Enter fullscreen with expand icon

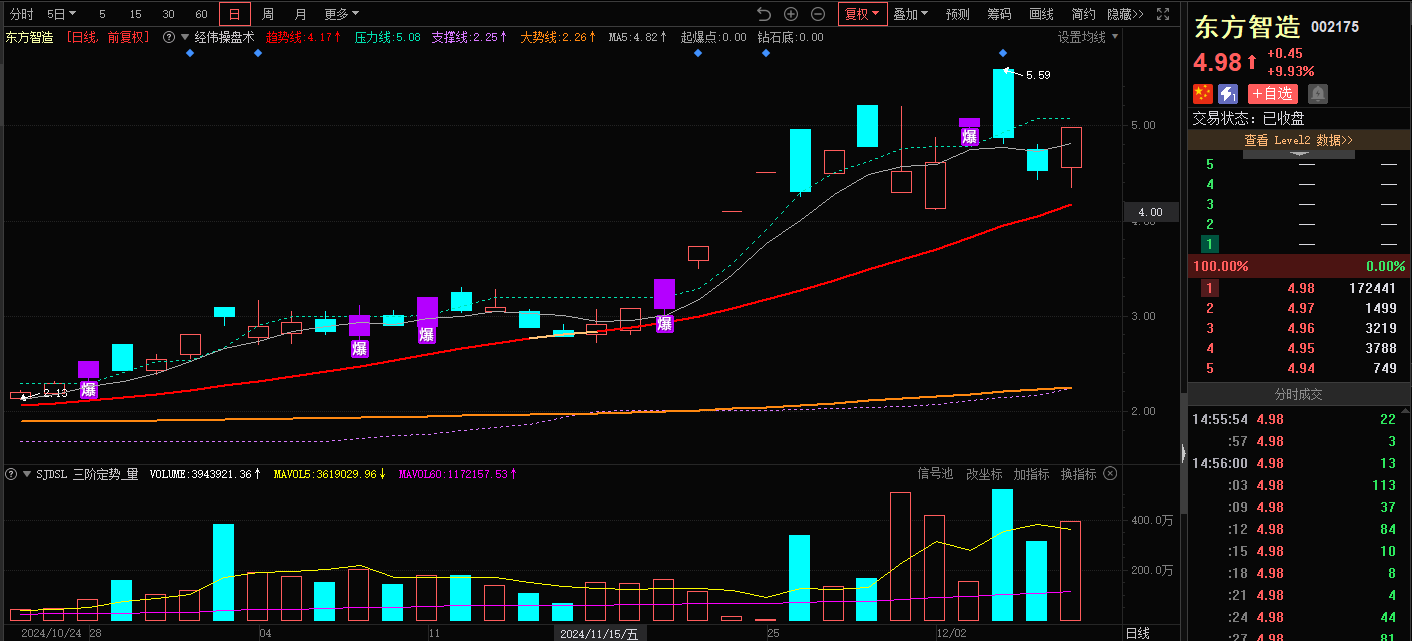1163,14
